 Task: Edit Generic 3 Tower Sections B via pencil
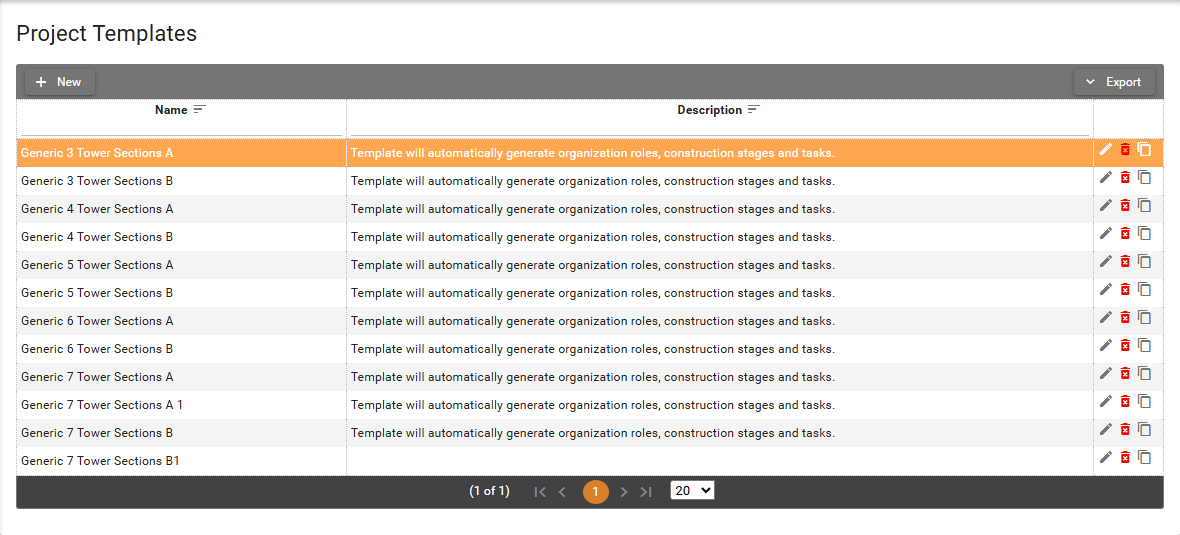point(1105,178)
